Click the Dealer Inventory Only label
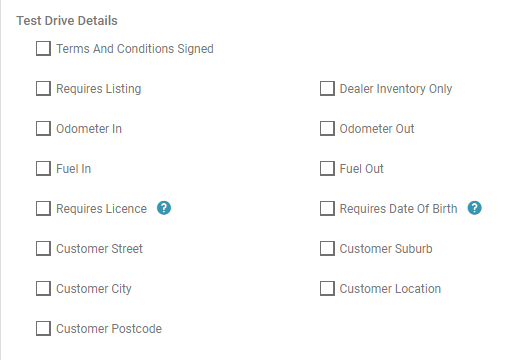The image size is (510, 360). coord(396,89)
